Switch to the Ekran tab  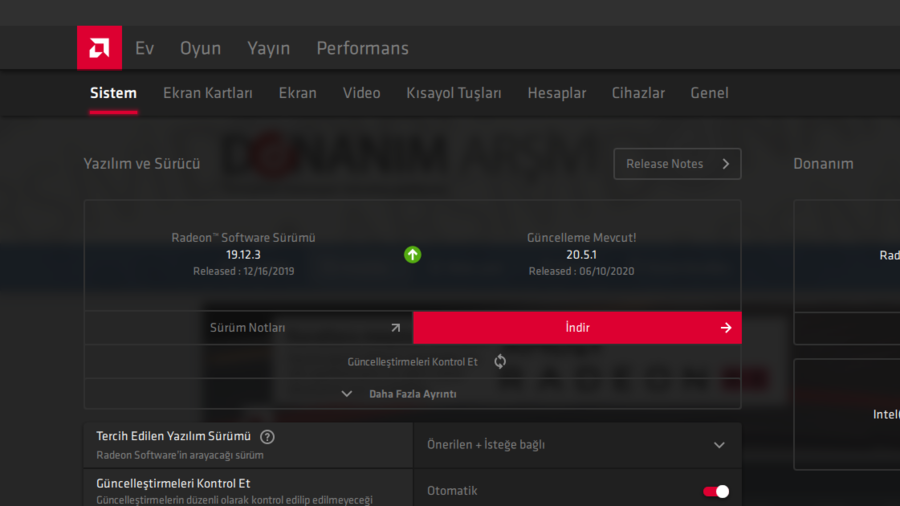[x=297, y=93]
